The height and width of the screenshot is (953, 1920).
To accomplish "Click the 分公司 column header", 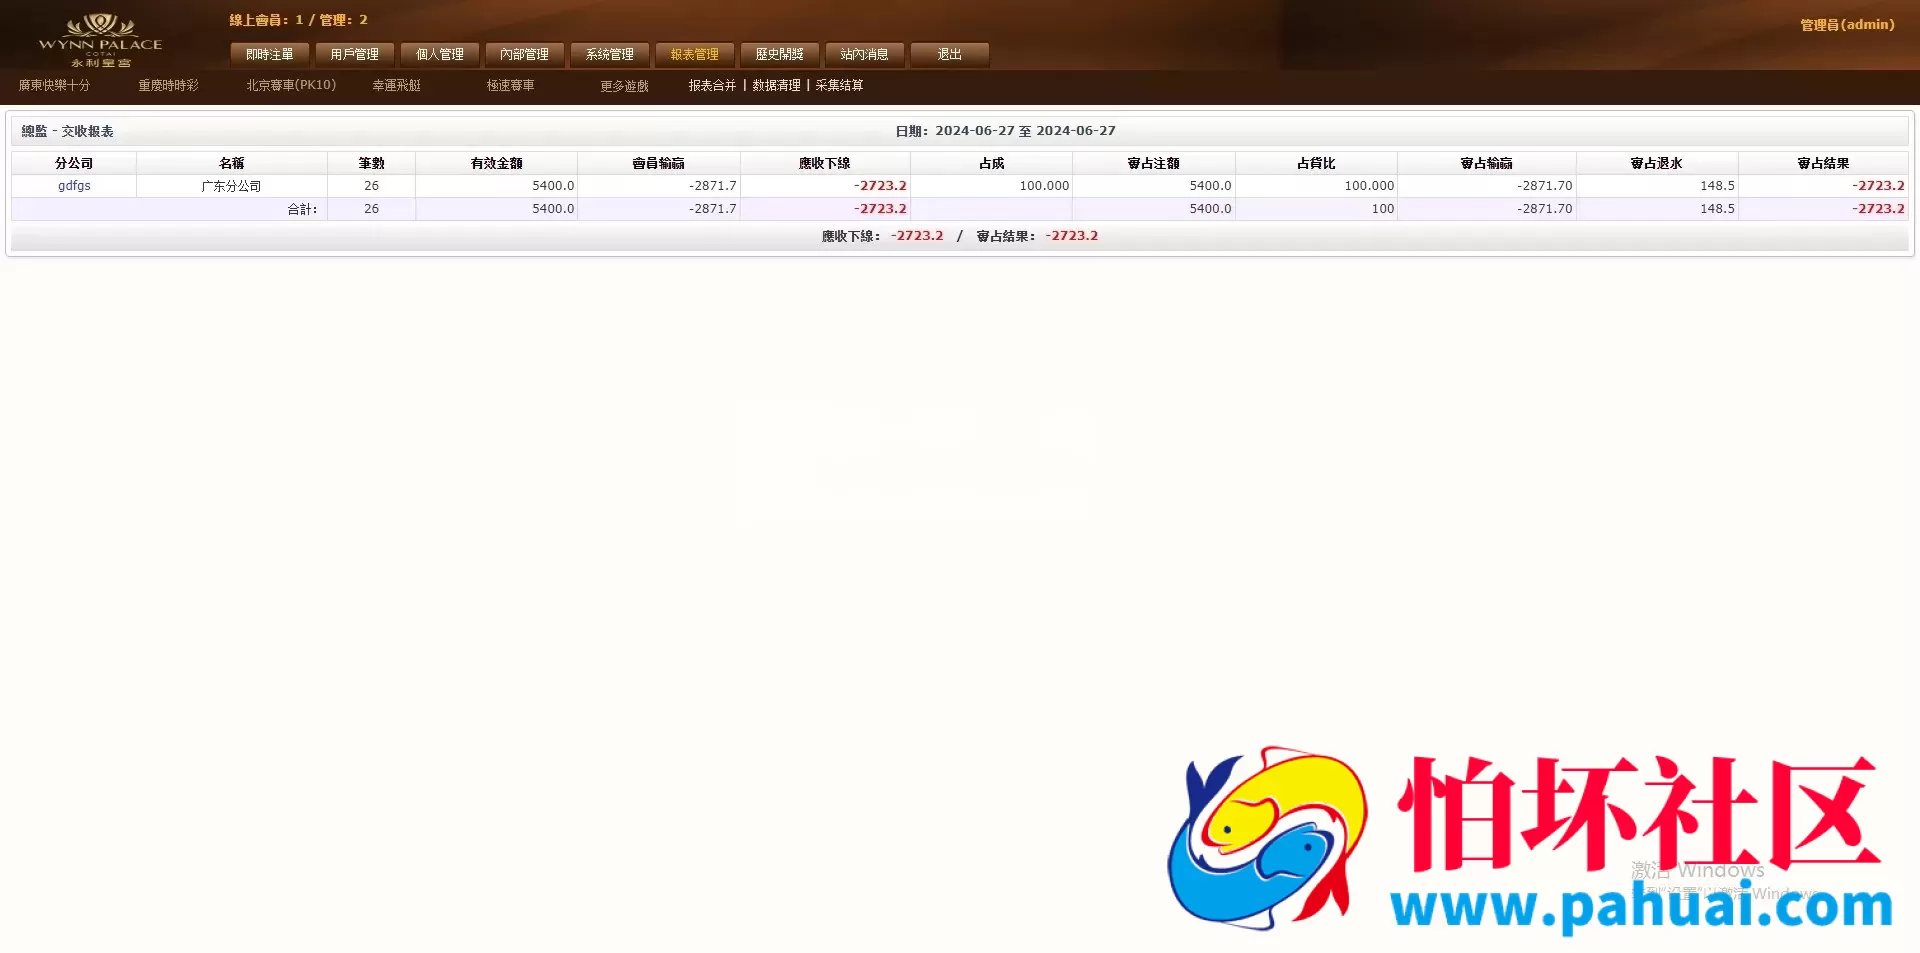I will tap(74, 163).
